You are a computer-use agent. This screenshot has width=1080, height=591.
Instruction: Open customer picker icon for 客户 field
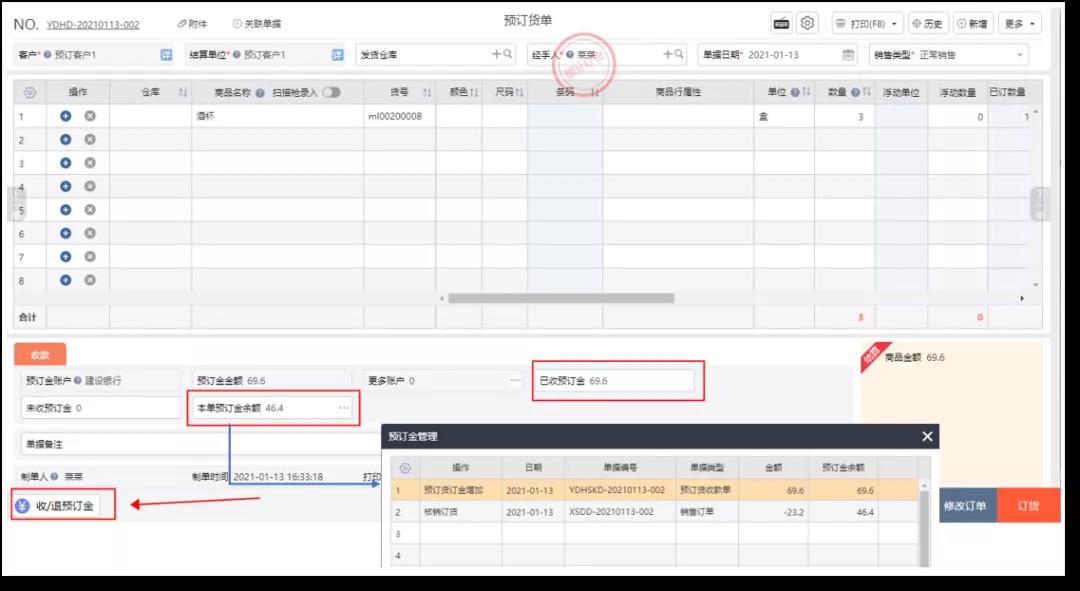pyautogui.click(x=166, y=54)
